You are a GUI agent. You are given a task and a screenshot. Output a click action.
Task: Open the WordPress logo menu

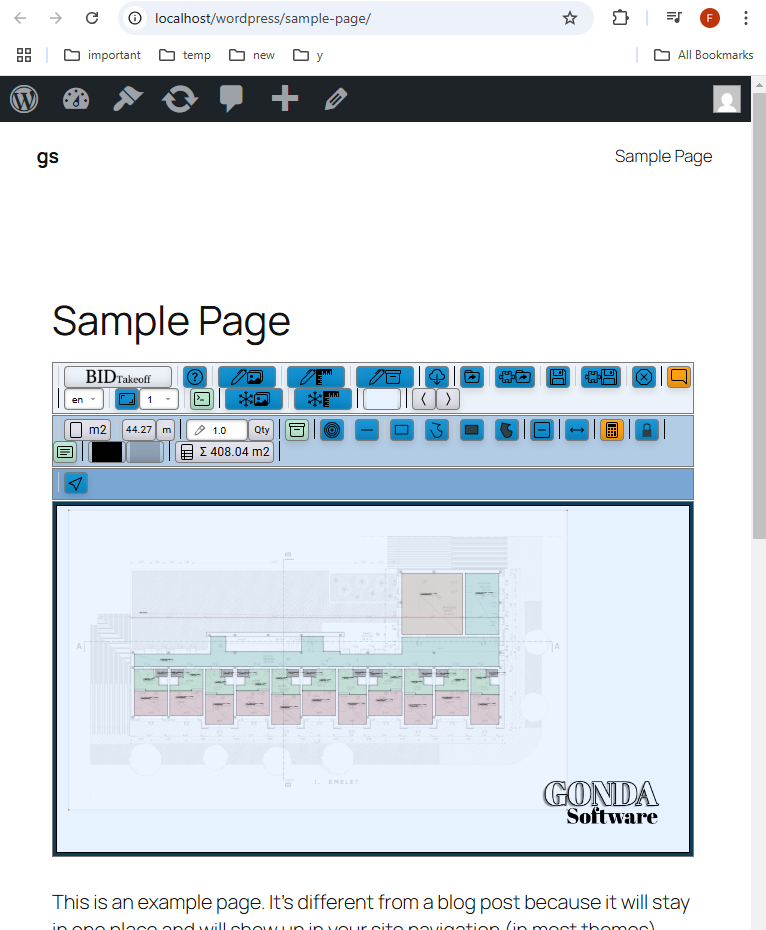tap(24, 99)
